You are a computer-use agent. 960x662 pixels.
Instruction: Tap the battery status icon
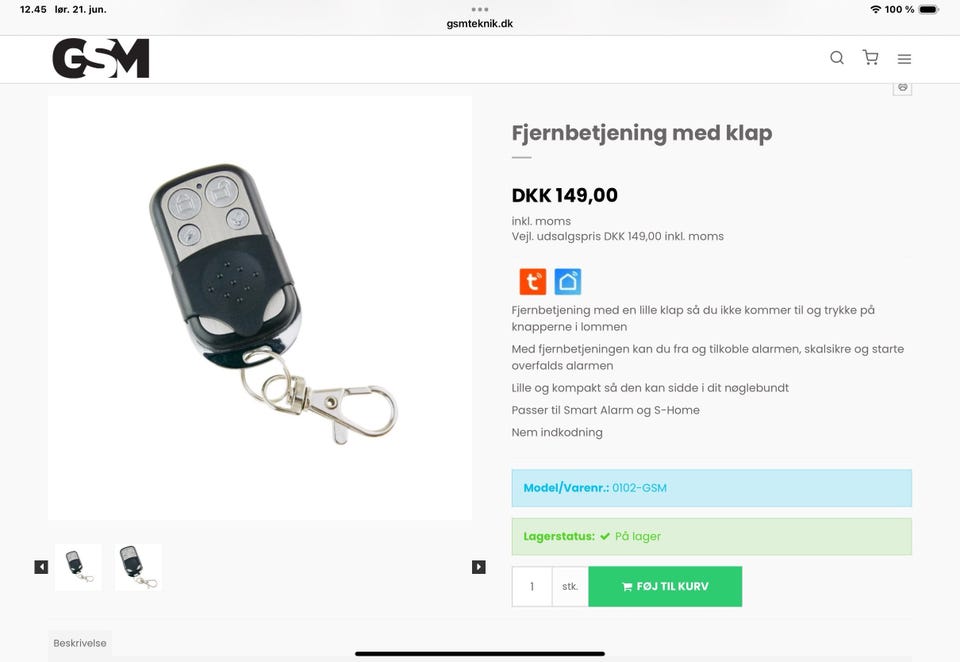pos(929,9)
